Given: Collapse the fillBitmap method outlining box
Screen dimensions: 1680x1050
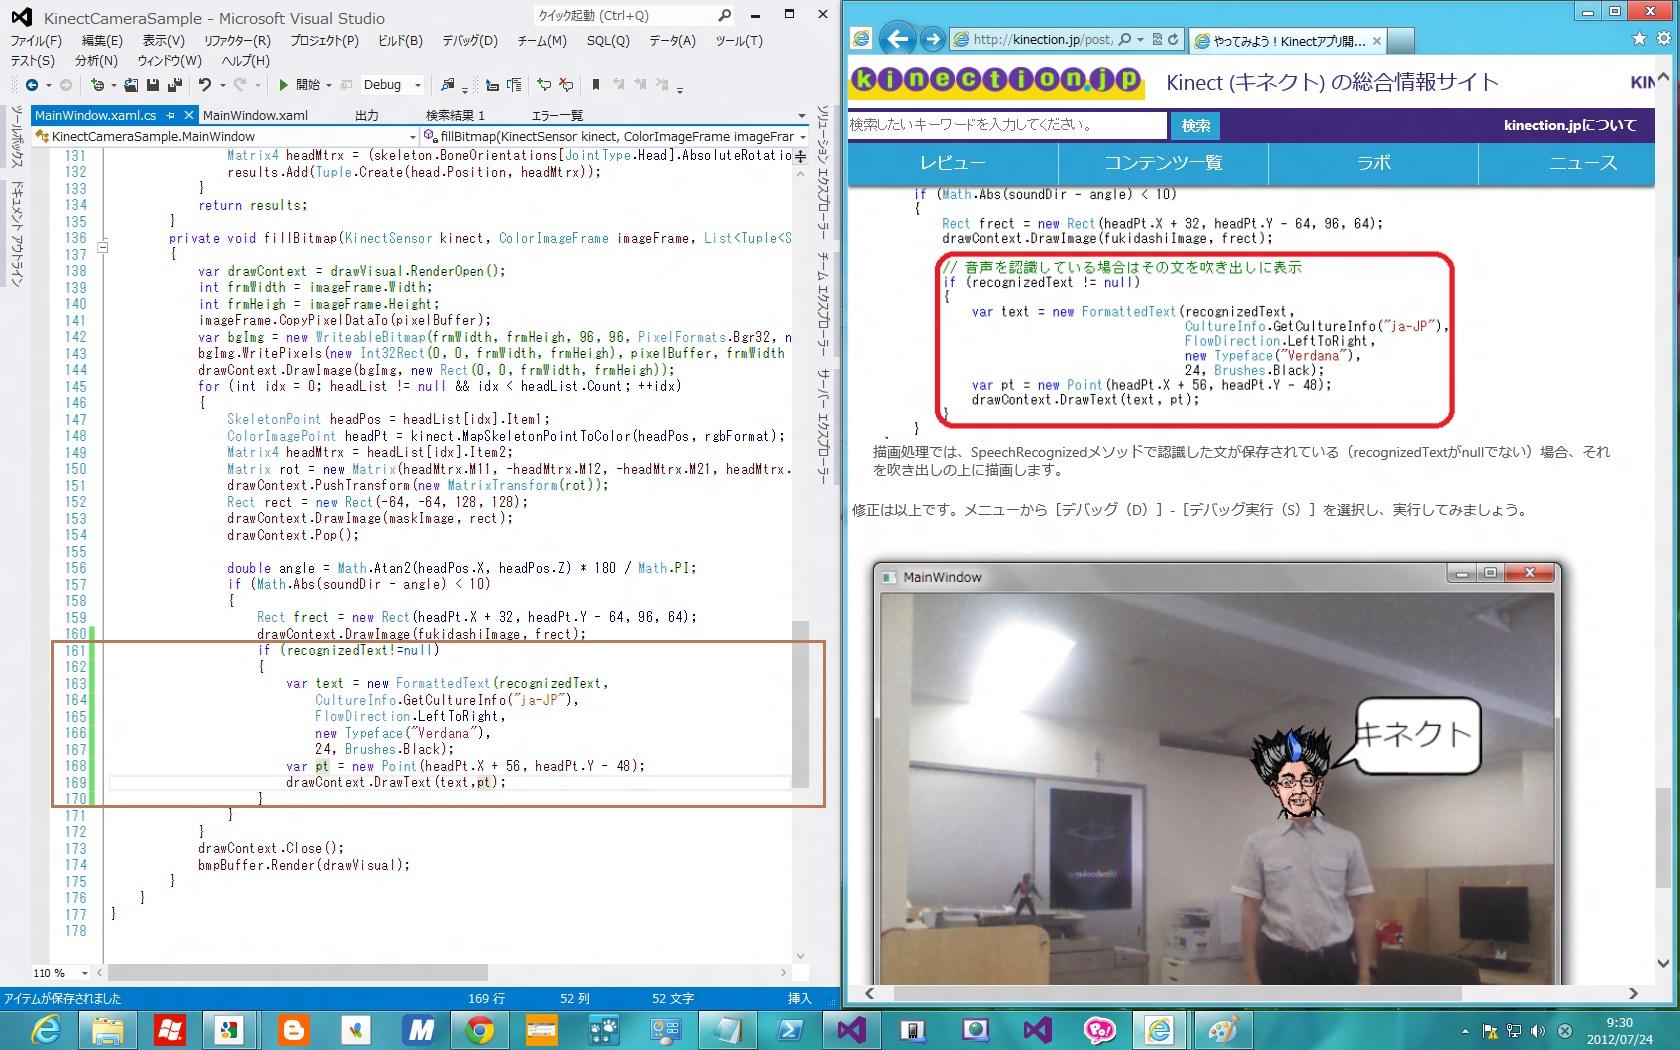Looking at the screenshot, I should 102,246.
